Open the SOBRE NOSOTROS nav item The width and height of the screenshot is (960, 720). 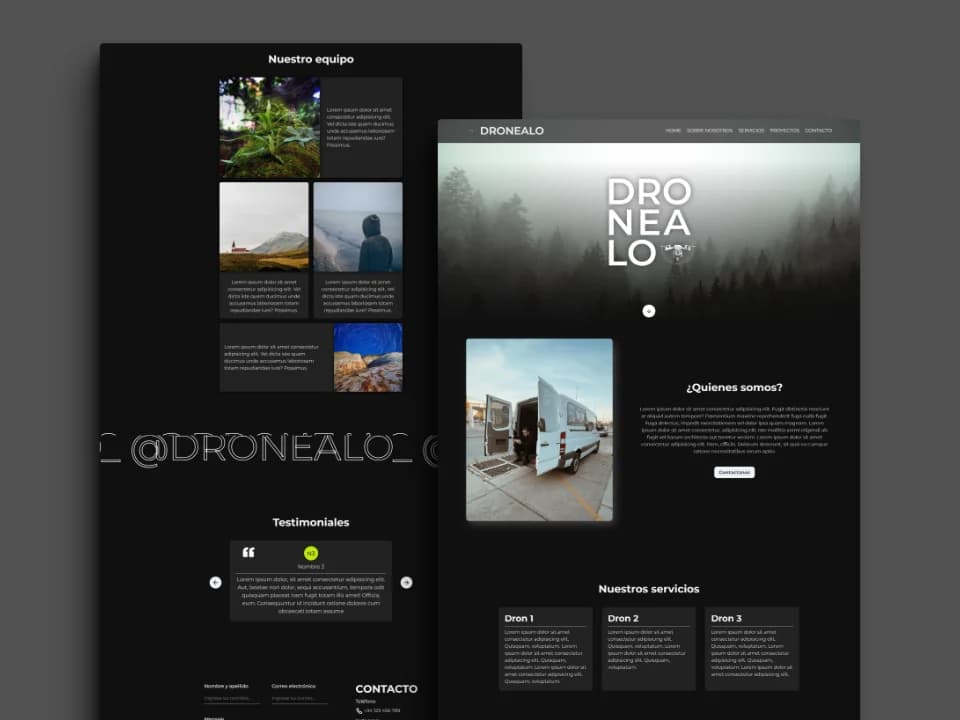(x=710, y=130)
